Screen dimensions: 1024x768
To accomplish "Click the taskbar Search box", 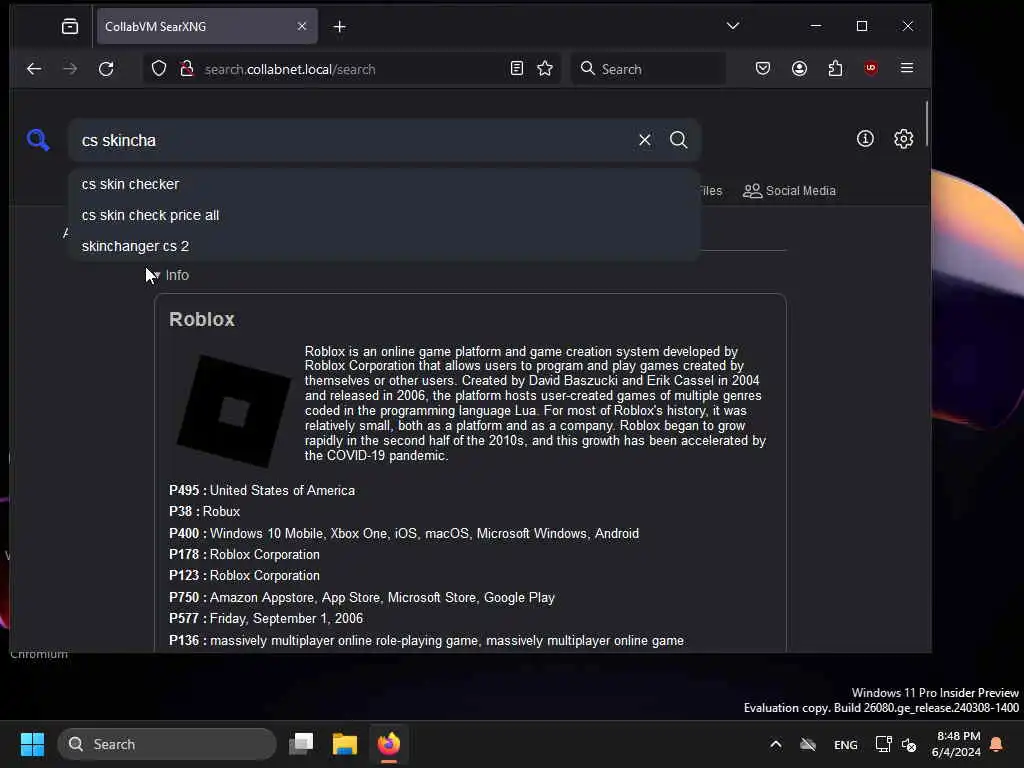I will tap(167, 744).
